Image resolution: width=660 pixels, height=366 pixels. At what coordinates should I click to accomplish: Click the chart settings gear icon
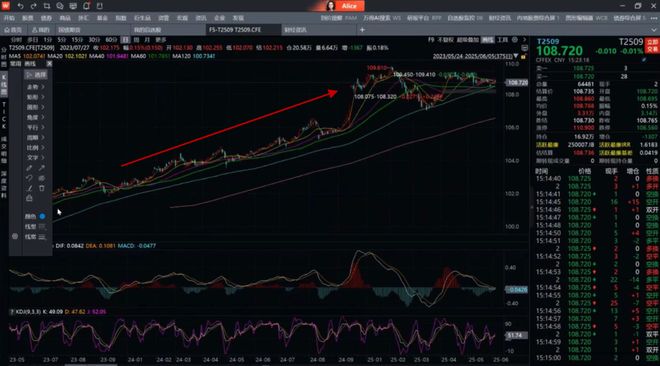point(514,40)
